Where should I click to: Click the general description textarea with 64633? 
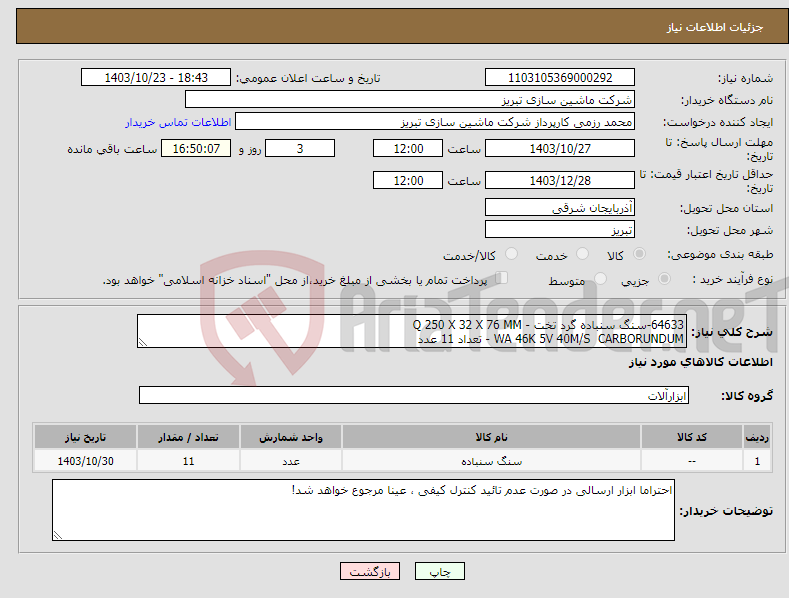[x=412, y=331]
